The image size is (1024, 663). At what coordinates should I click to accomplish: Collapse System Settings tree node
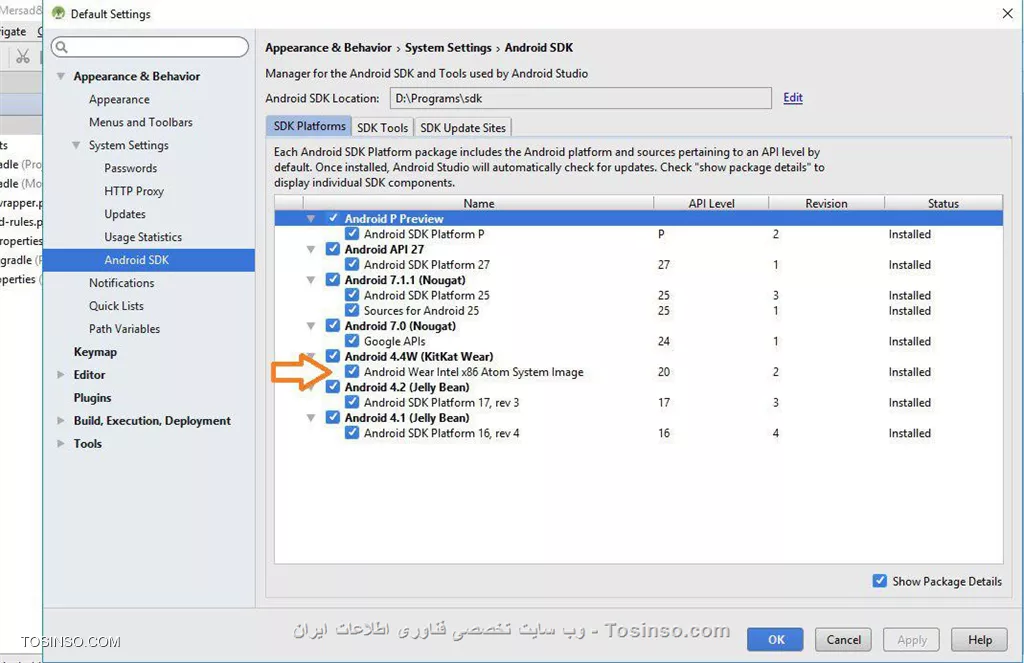[76, 145]
